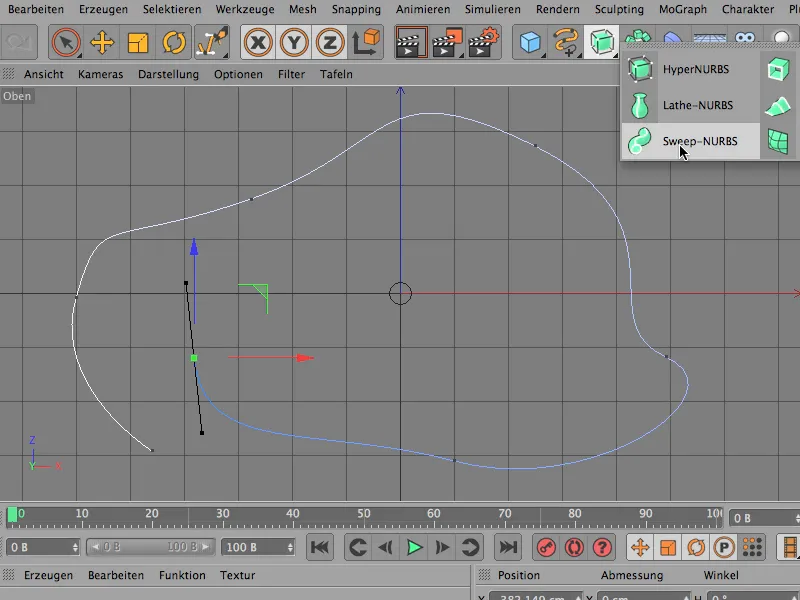Click frame 50 on timeline ruler
The image size is (800, 600).
(x=363, y=514)
